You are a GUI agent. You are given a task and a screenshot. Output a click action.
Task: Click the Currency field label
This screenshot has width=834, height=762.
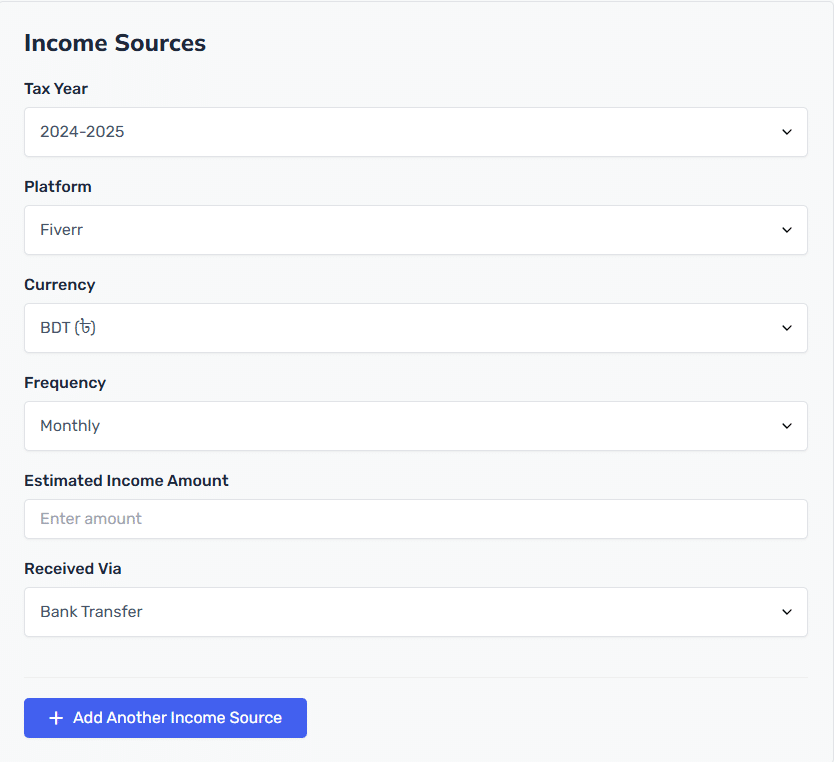pyautogui.click(x=60, y=285)
